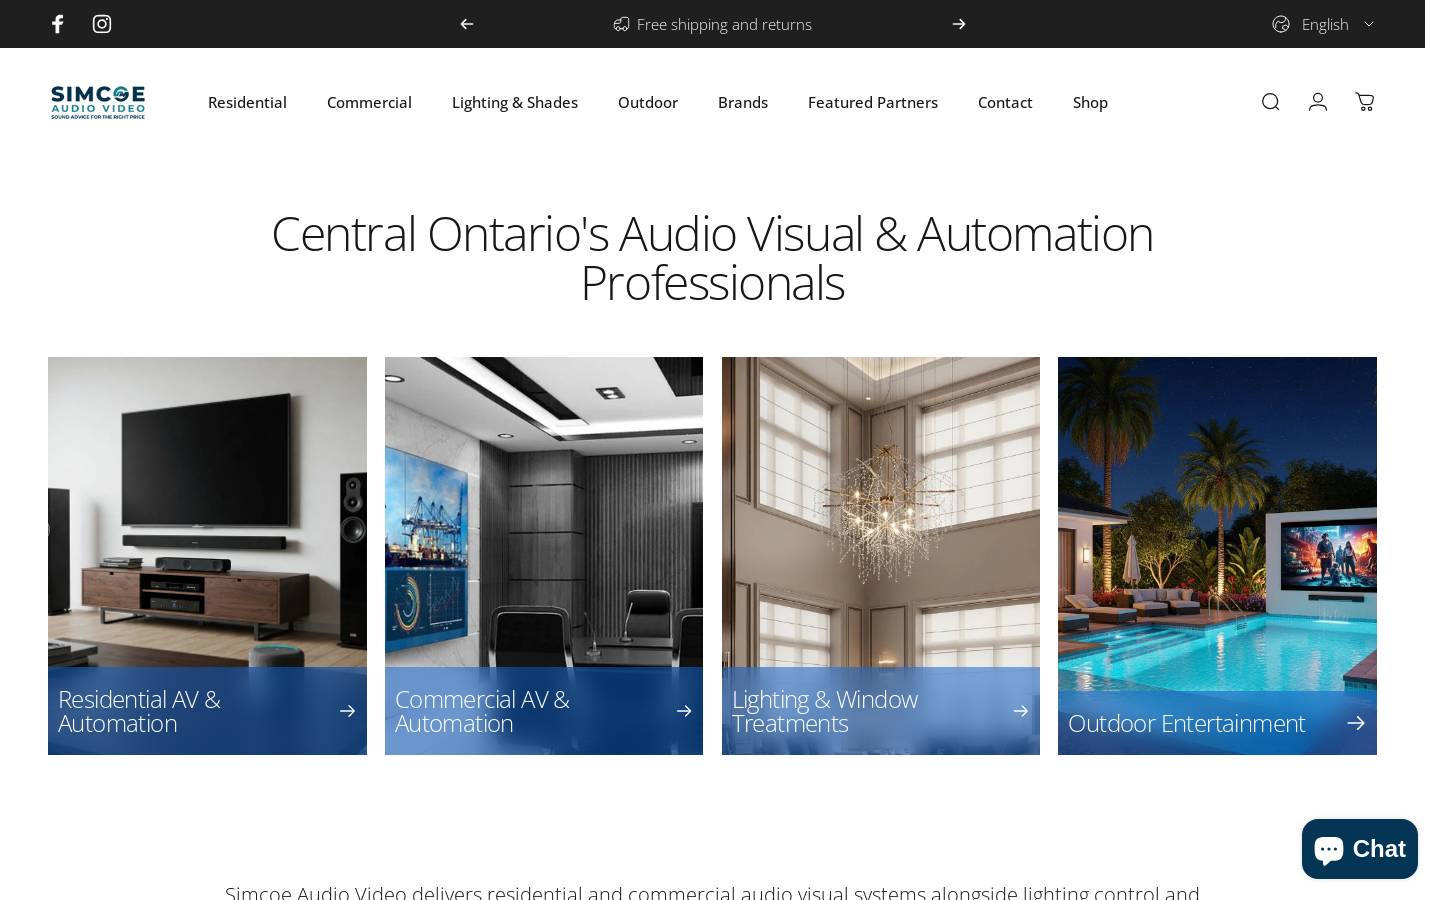
Task: Open the Outdoor menu
Action: click(648, 102)
